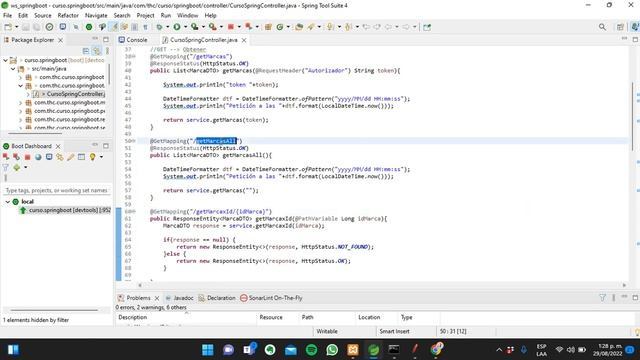Click the Resource column header
Screen dimensions: 640x360
pyautogui.click(x=271, y=318)
